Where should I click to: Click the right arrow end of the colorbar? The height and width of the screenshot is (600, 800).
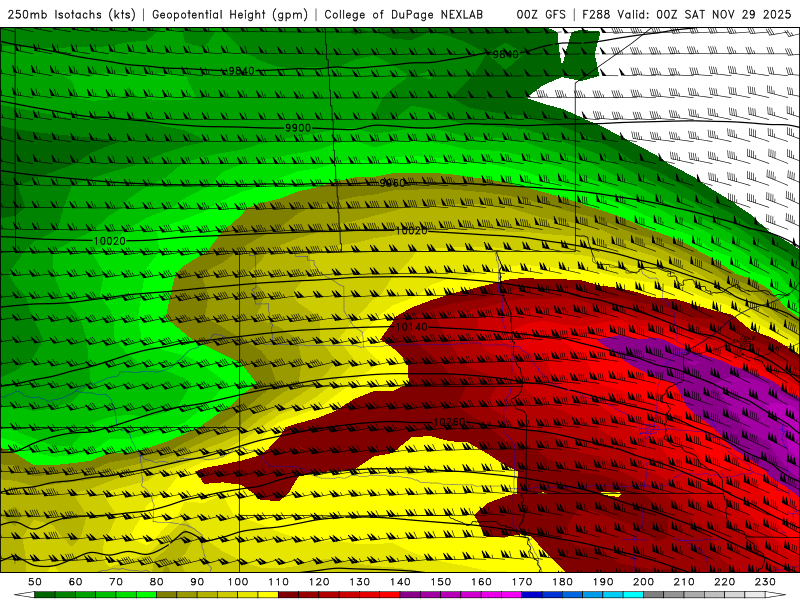coord(776,595)
